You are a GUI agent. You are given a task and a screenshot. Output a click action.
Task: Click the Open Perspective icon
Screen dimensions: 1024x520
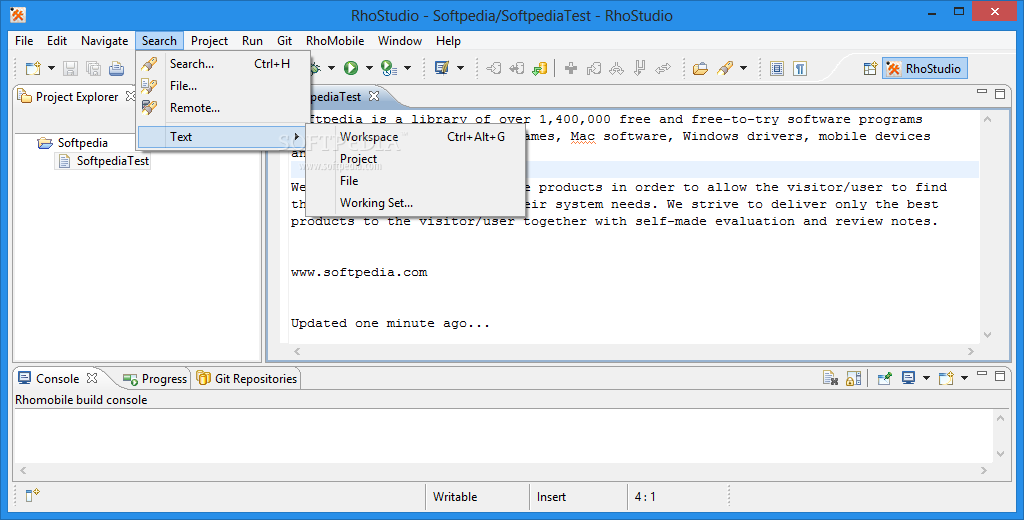(870, 69)
